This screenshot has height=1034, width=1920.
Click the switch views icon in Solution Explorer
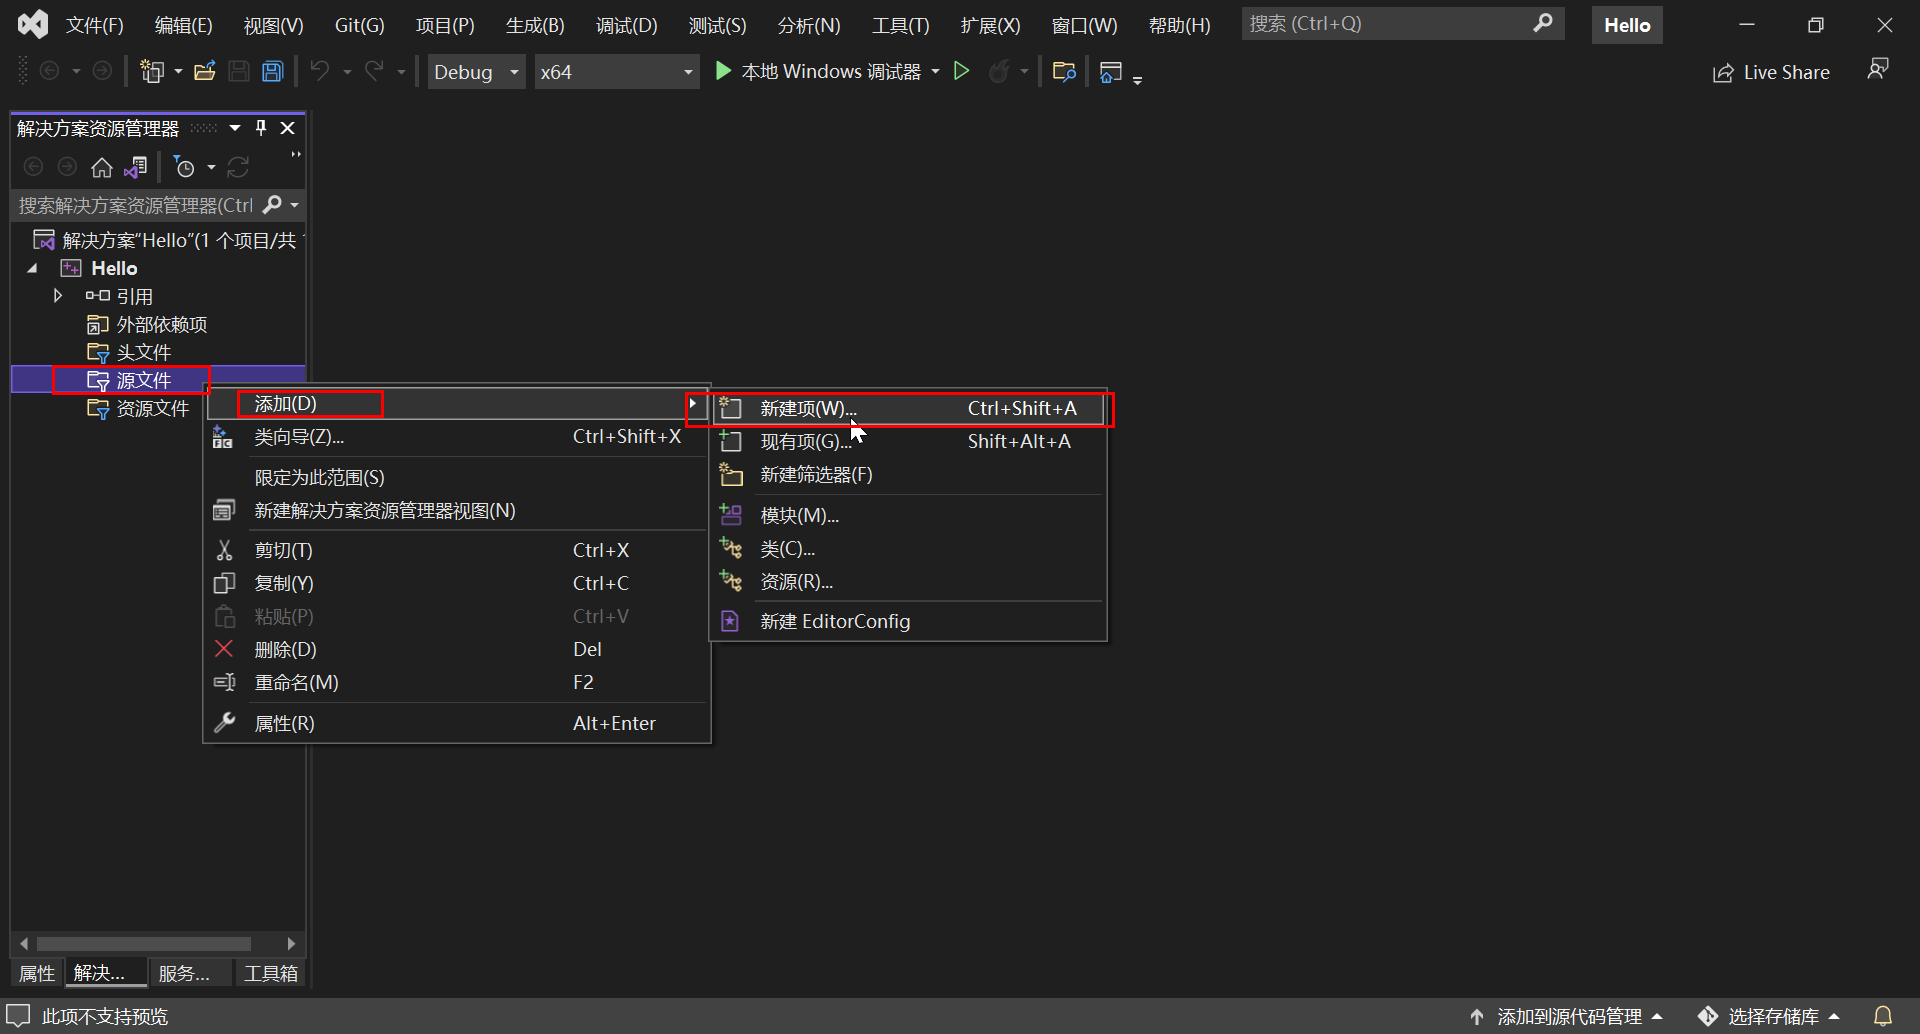(x=136, y=167)
